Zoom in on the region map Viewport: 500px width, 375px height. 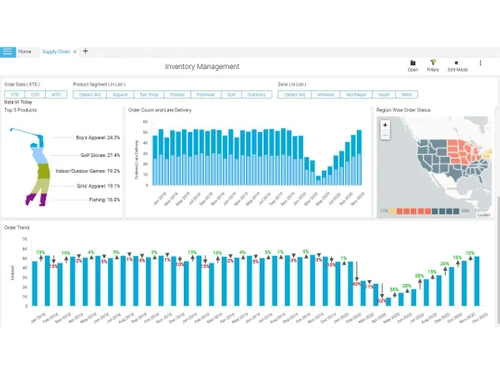tap(385, 125)
